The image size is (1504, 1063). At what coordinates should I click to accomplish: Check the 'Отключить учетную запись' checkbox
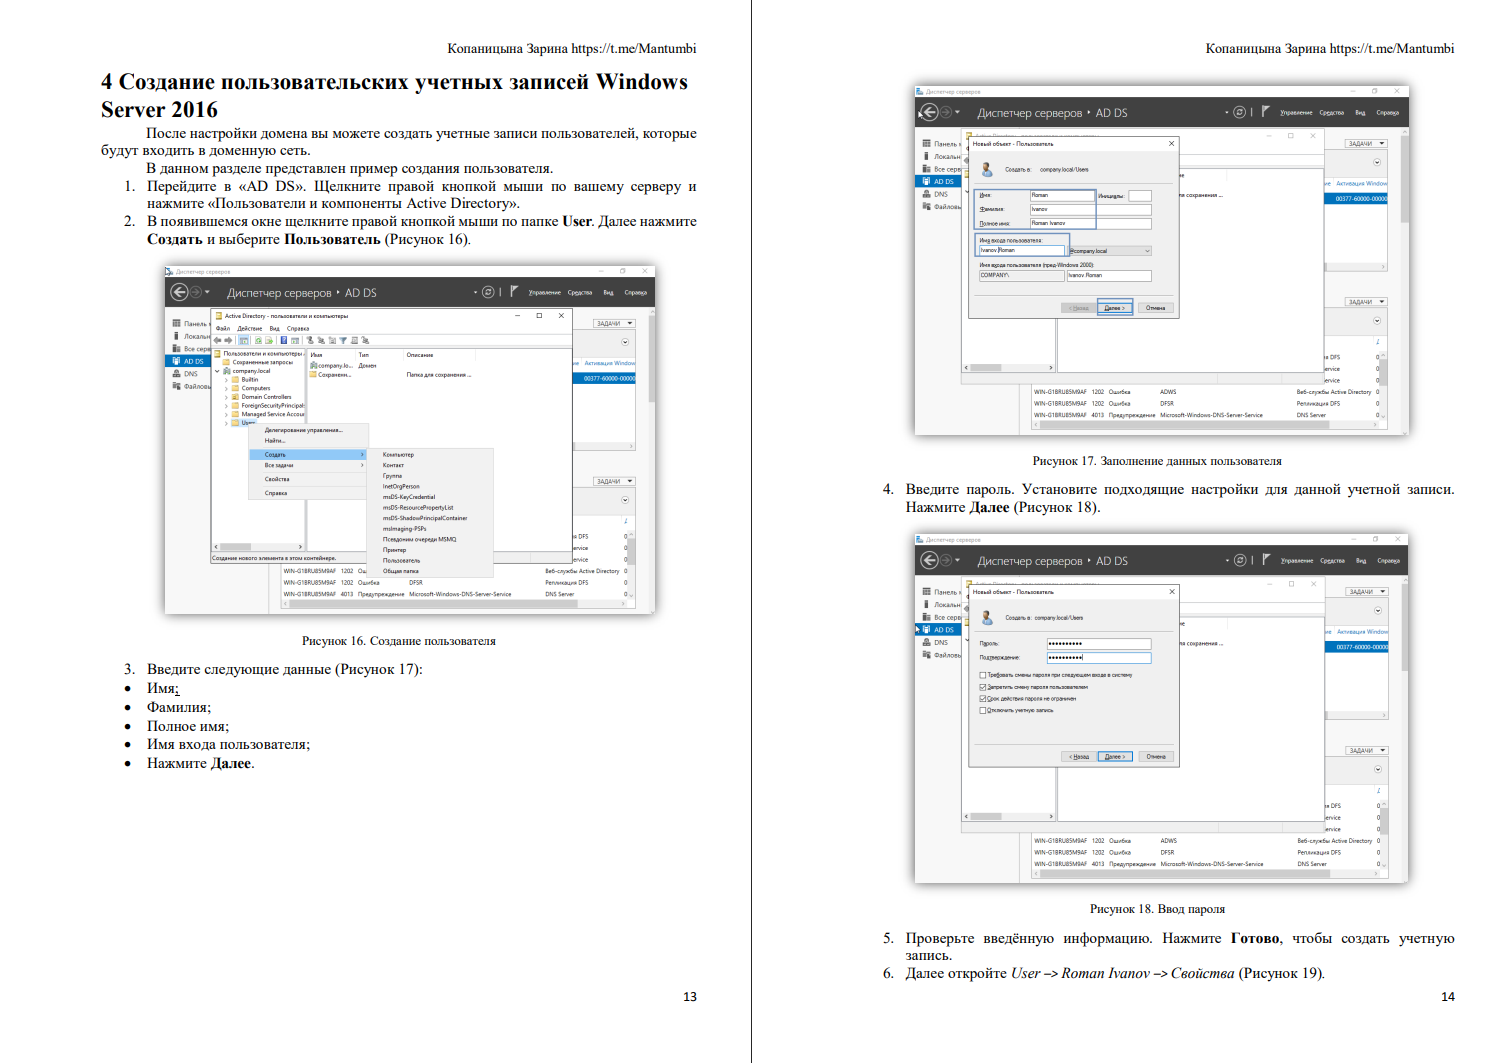tap(983, 710)
